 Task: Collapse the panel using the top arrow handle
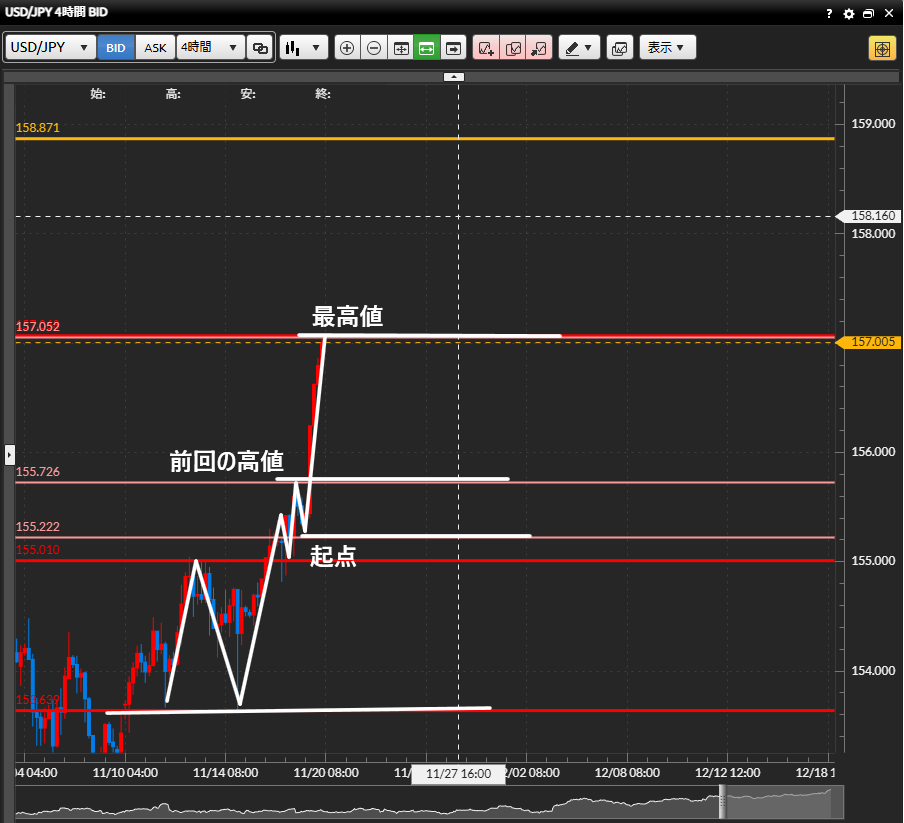point(454,77)
